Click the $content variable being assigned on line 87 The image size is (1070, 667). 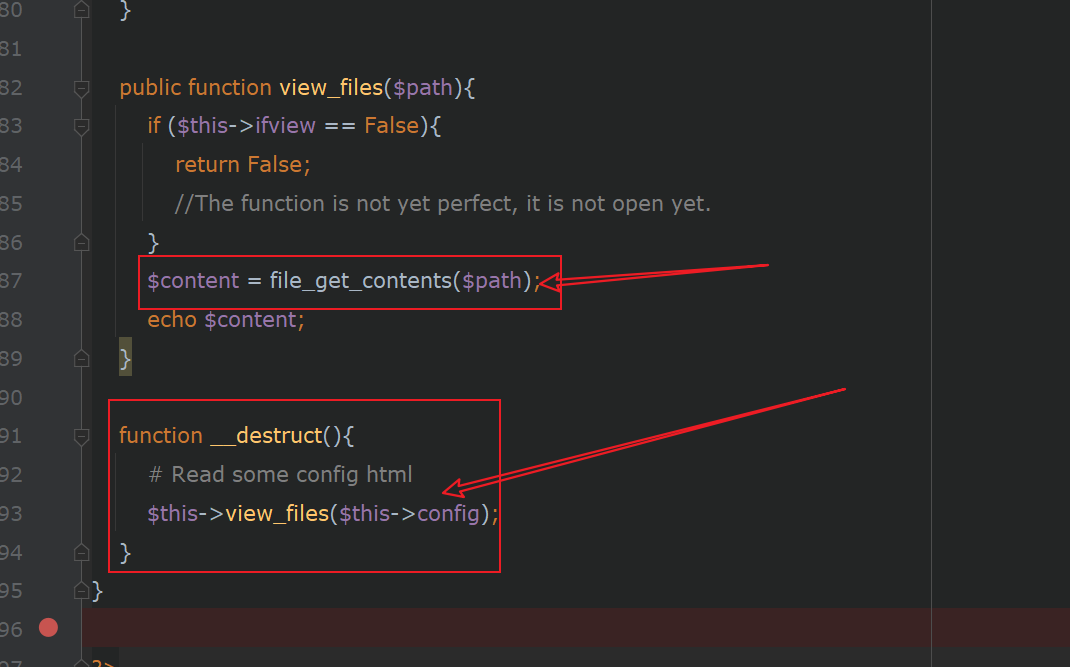click(193, 281)
